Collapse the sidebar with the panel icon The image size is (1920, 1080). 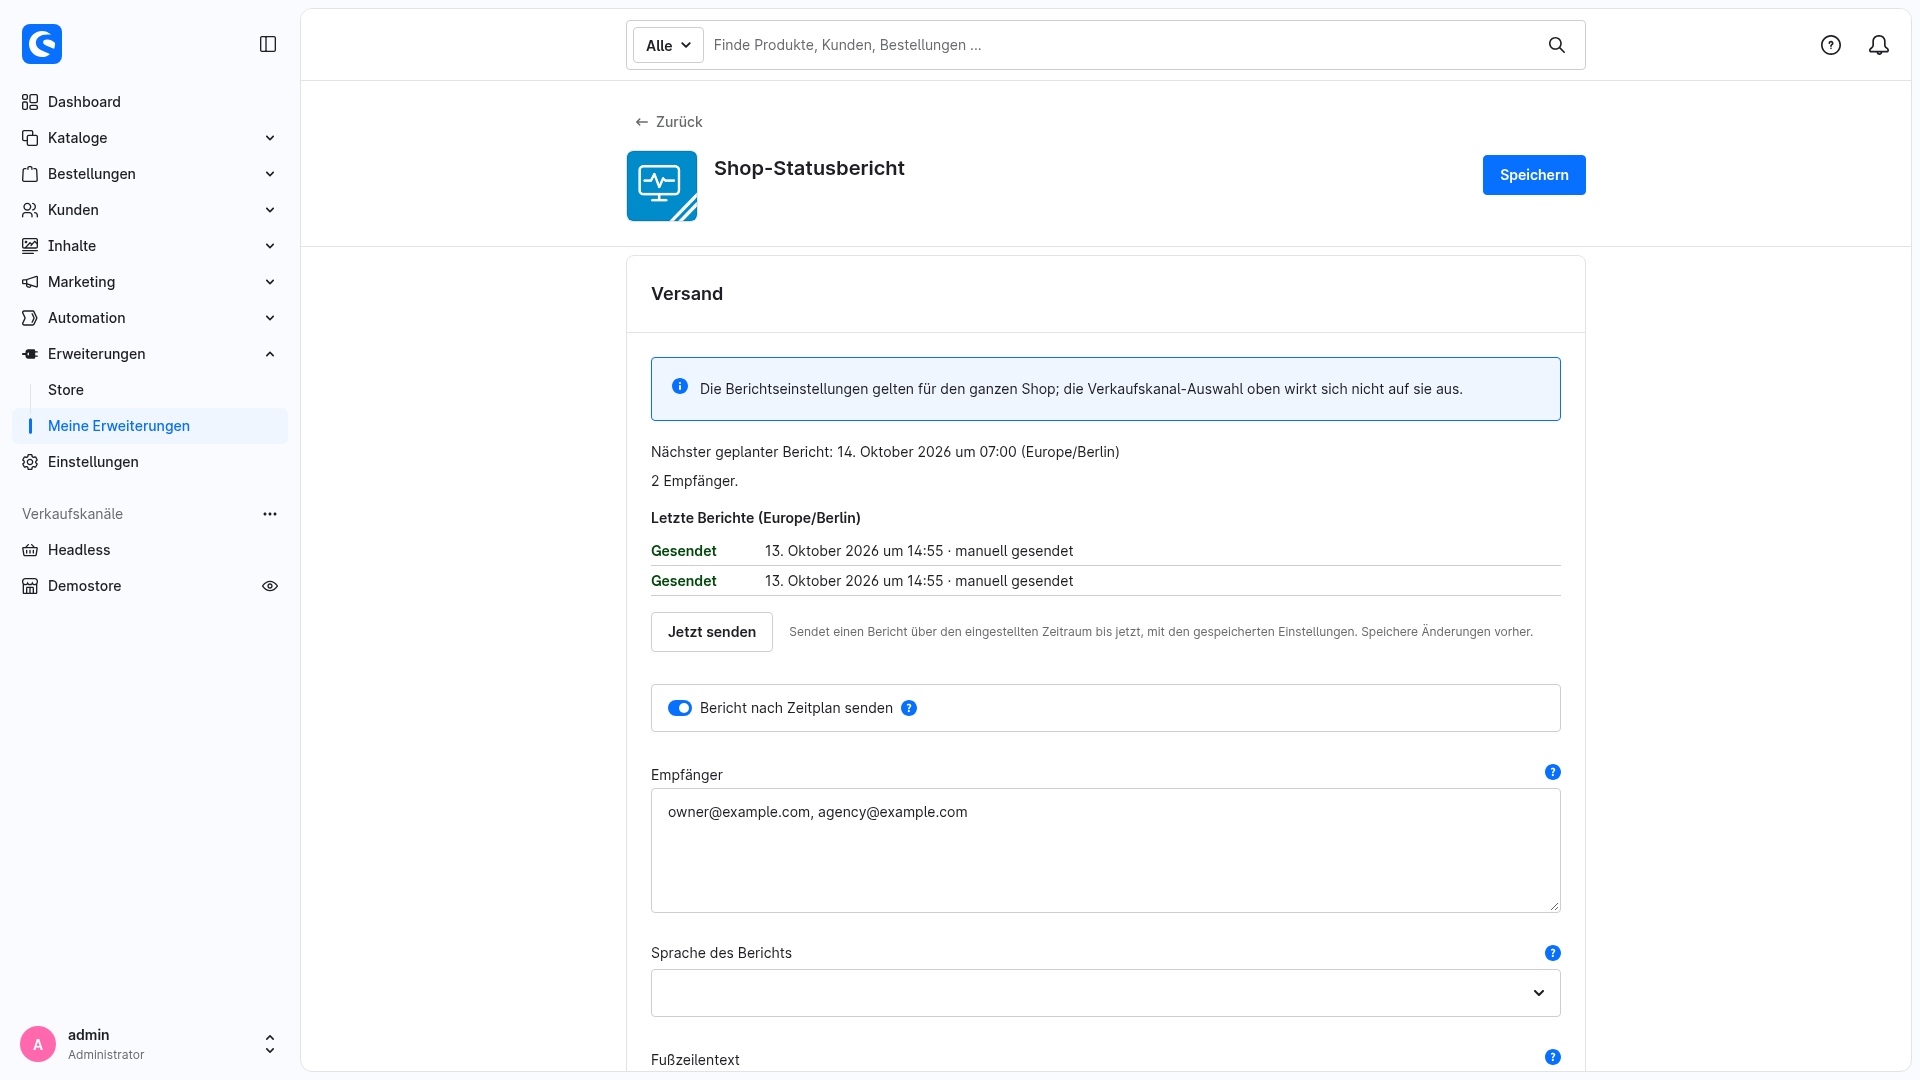[268, 44]
